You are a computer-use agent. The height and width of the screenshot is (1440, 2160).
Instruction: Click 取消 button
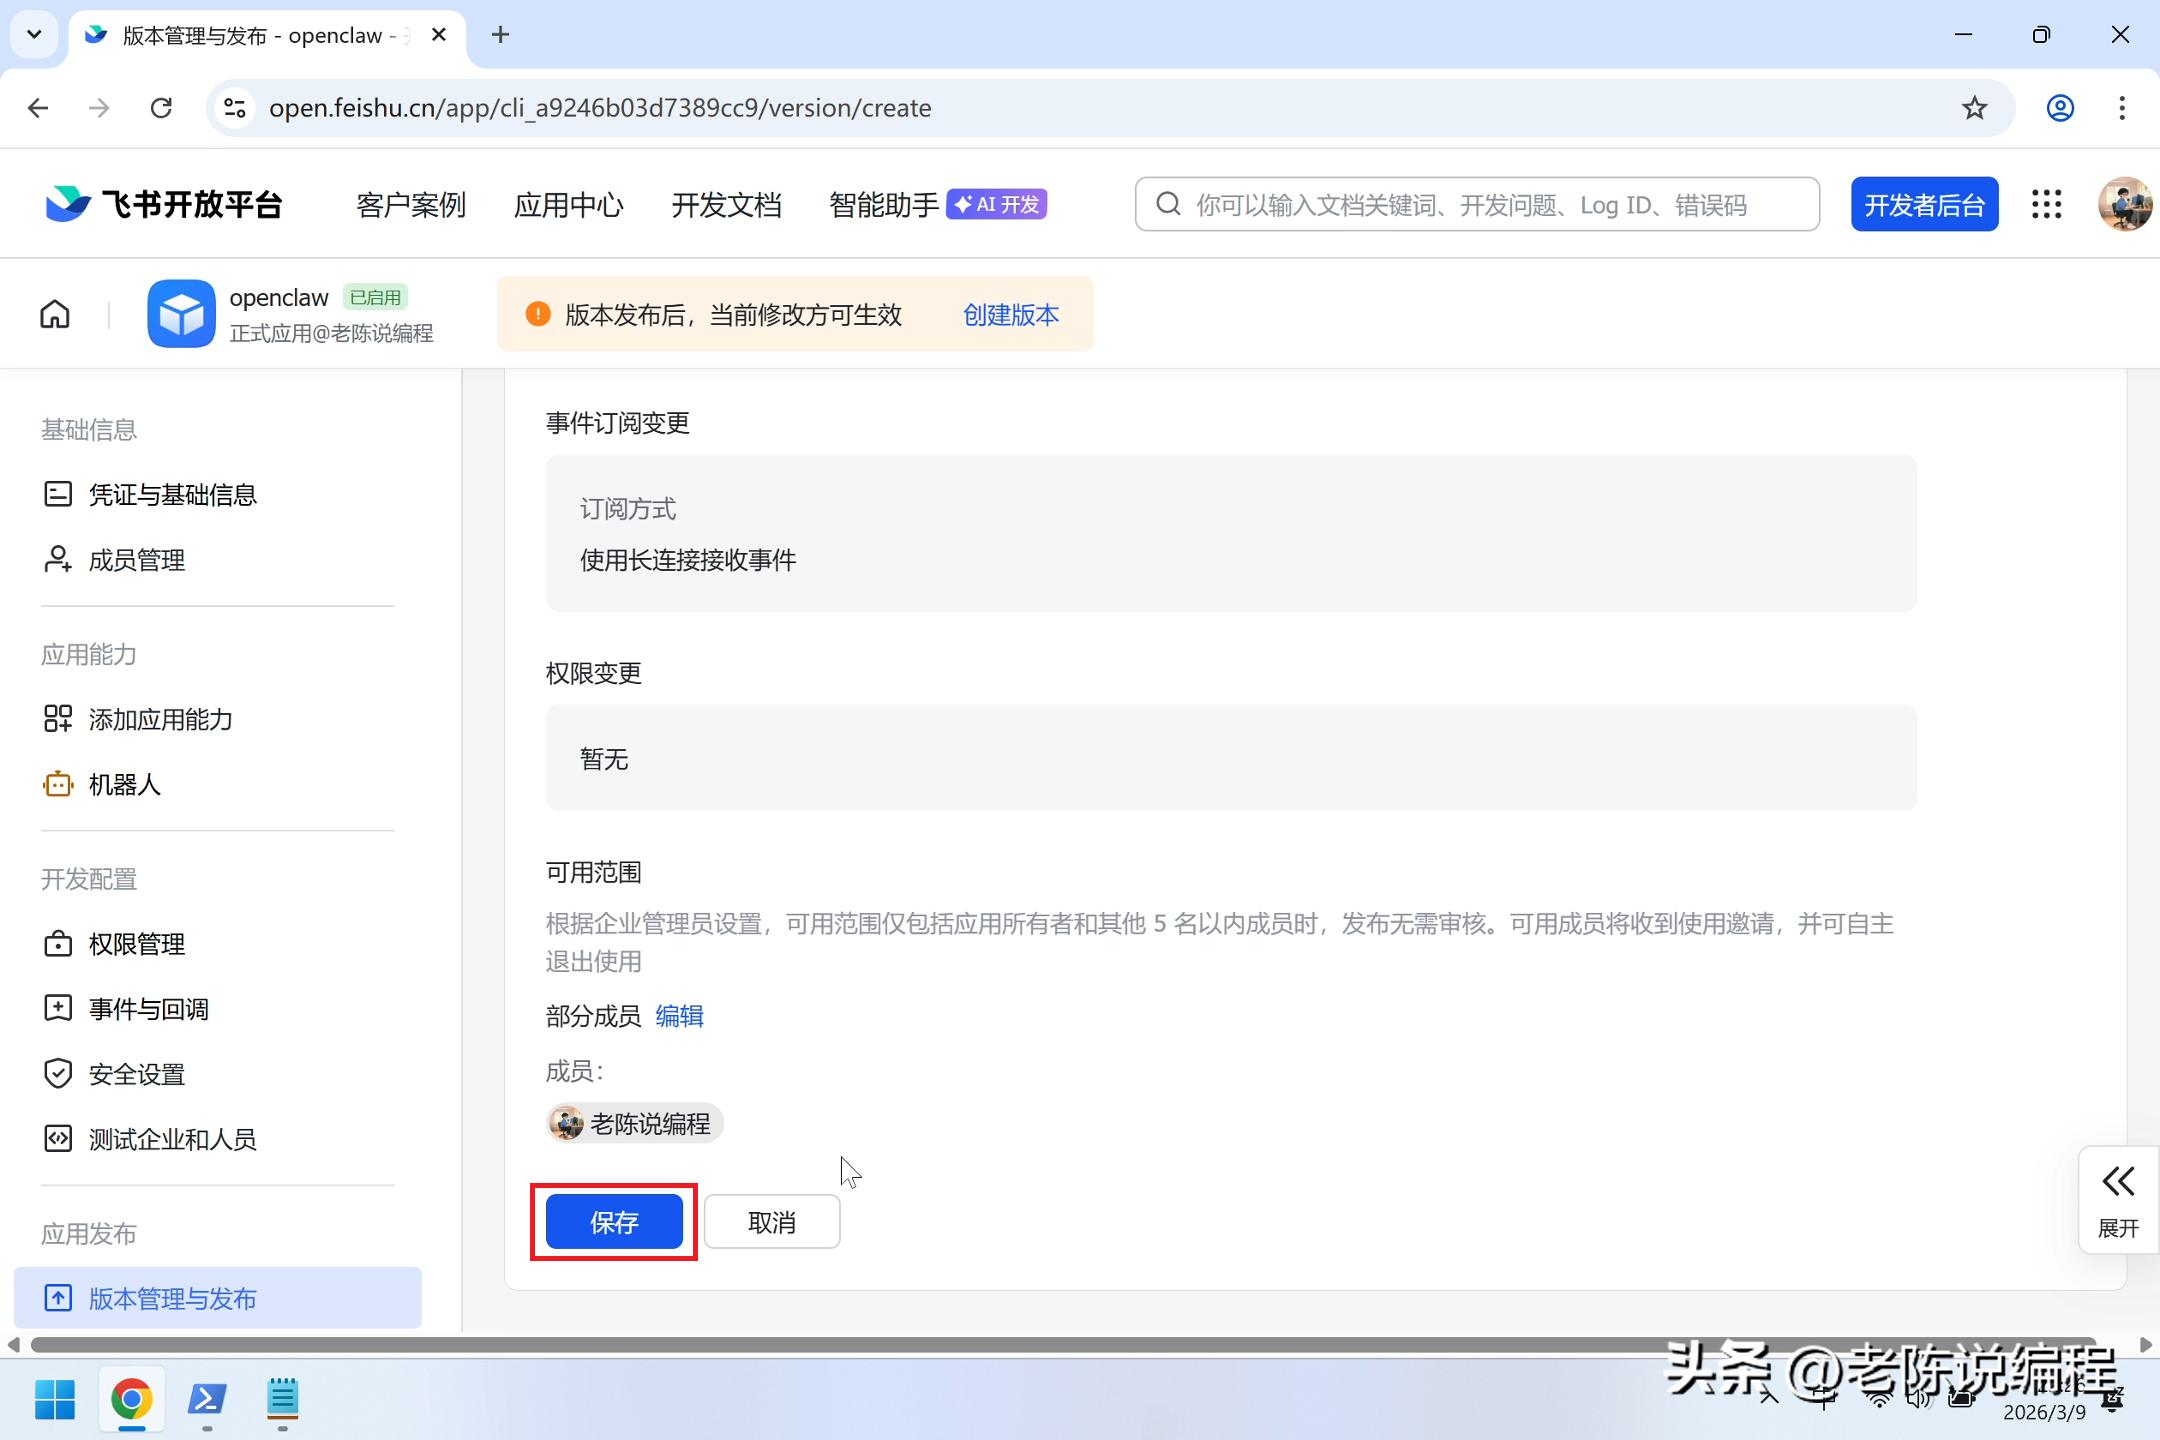pos(771,1222)
